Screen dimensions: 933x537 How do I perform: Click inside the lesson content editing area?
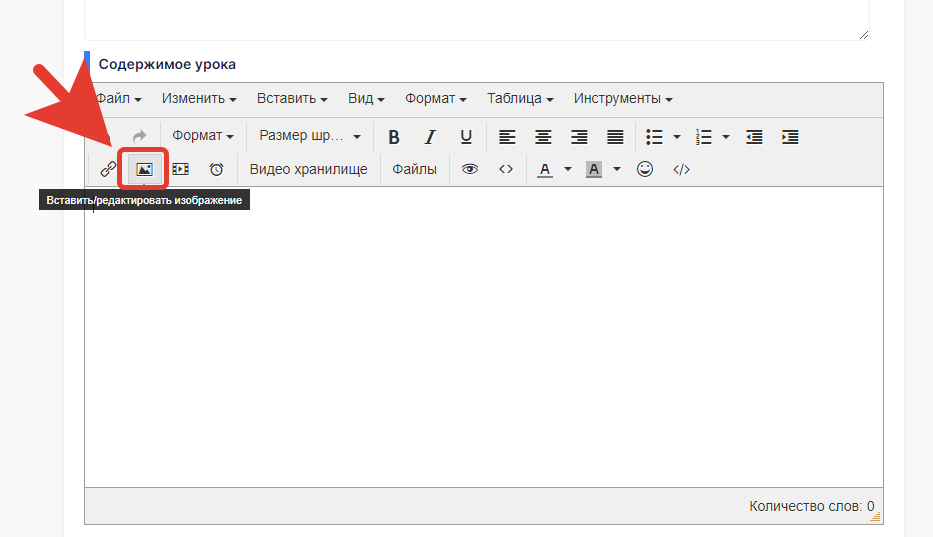point(484,337)
